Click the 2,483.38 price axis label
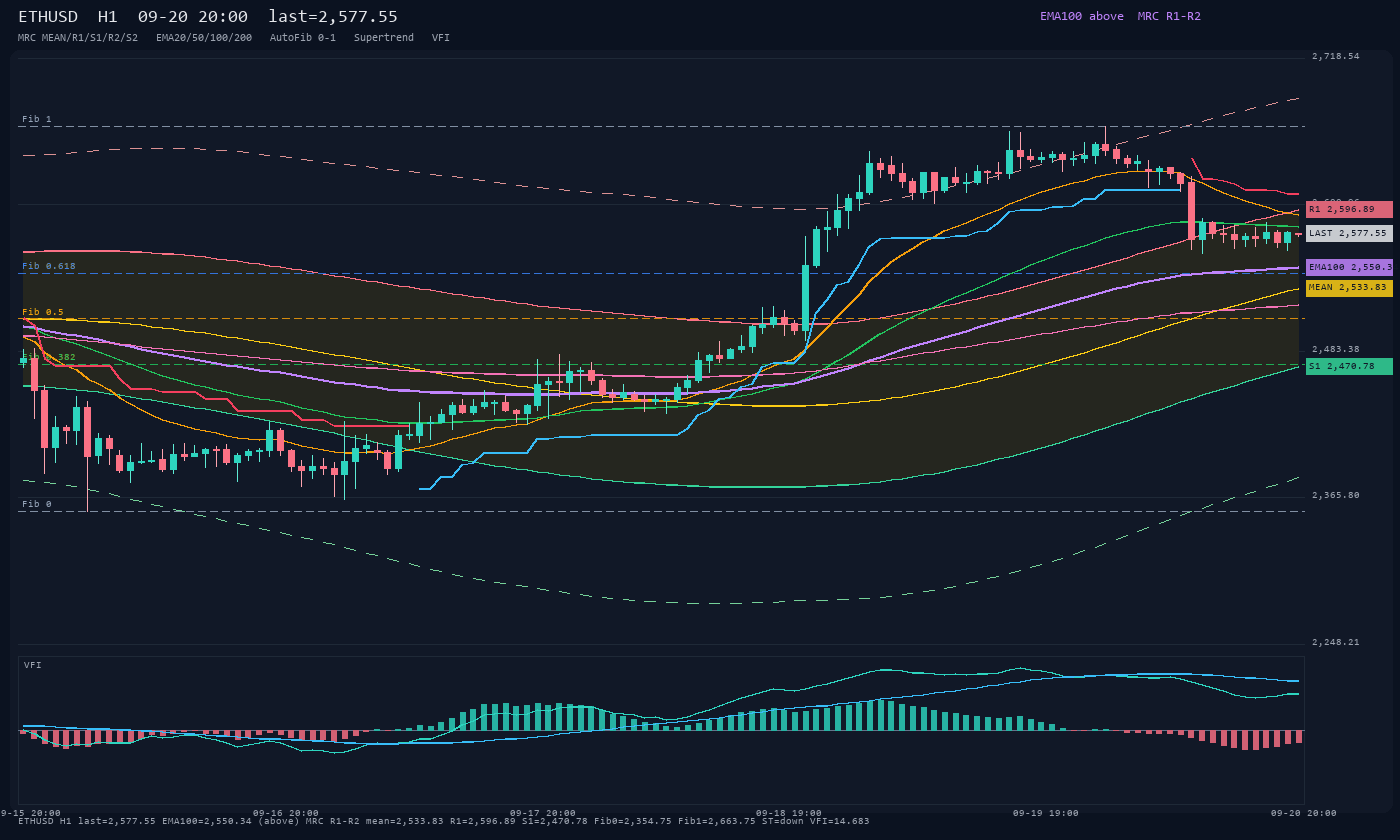Viewport: 1400px width, 840px height. (x=1336, y=349)
